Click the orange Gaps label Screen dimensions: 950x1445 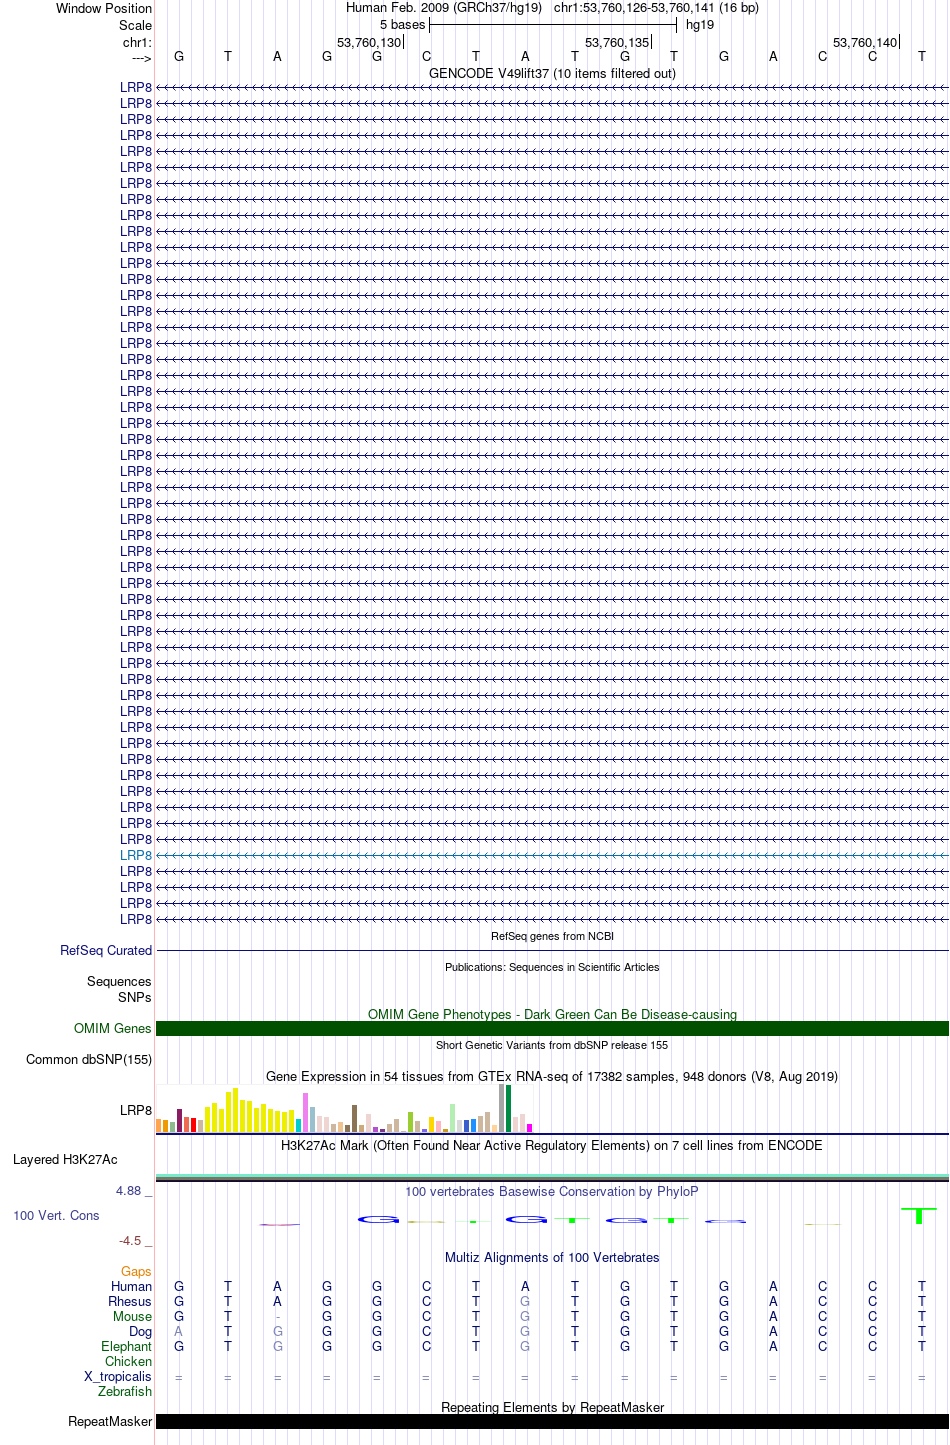coord(137,1272)
